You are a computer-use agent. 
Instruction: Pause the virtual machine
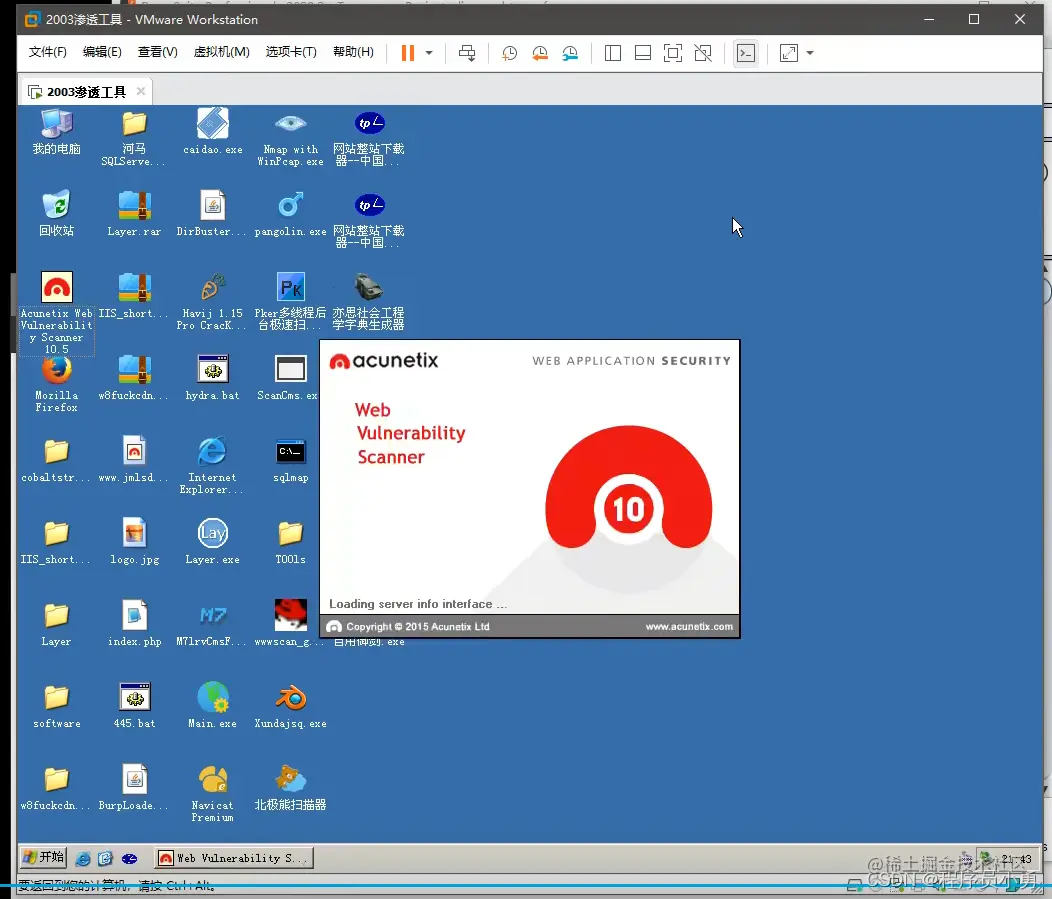408,53
